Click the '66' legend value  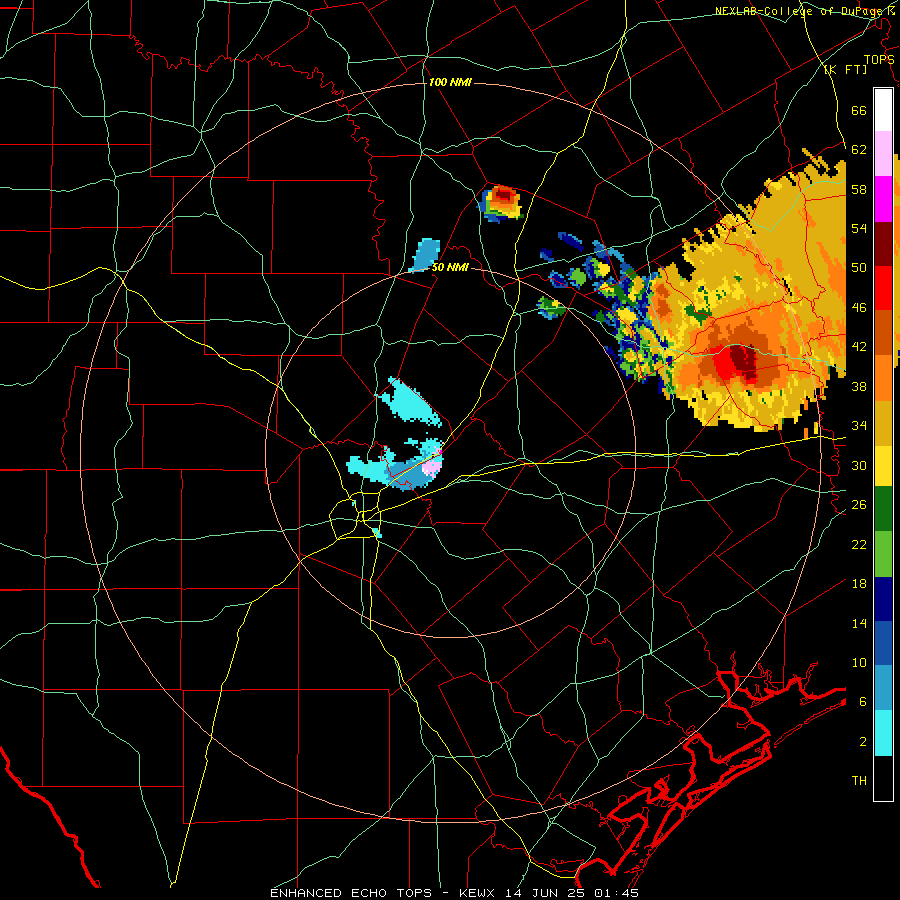point(859,110)
